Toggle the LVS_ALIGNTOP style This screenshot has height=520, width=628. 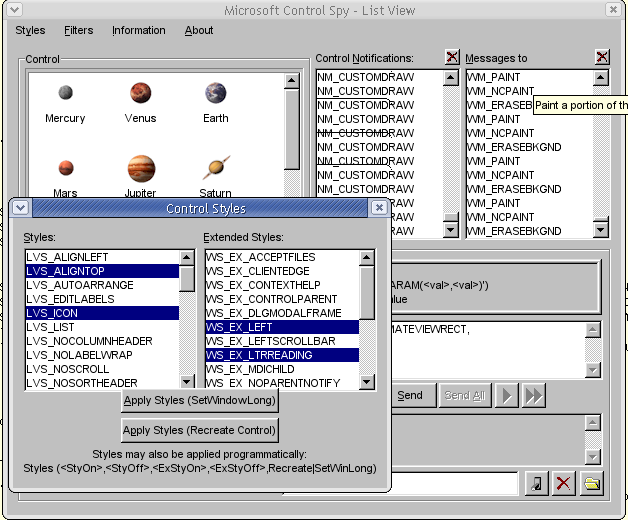pyautogui.click(x=101, y=271)
